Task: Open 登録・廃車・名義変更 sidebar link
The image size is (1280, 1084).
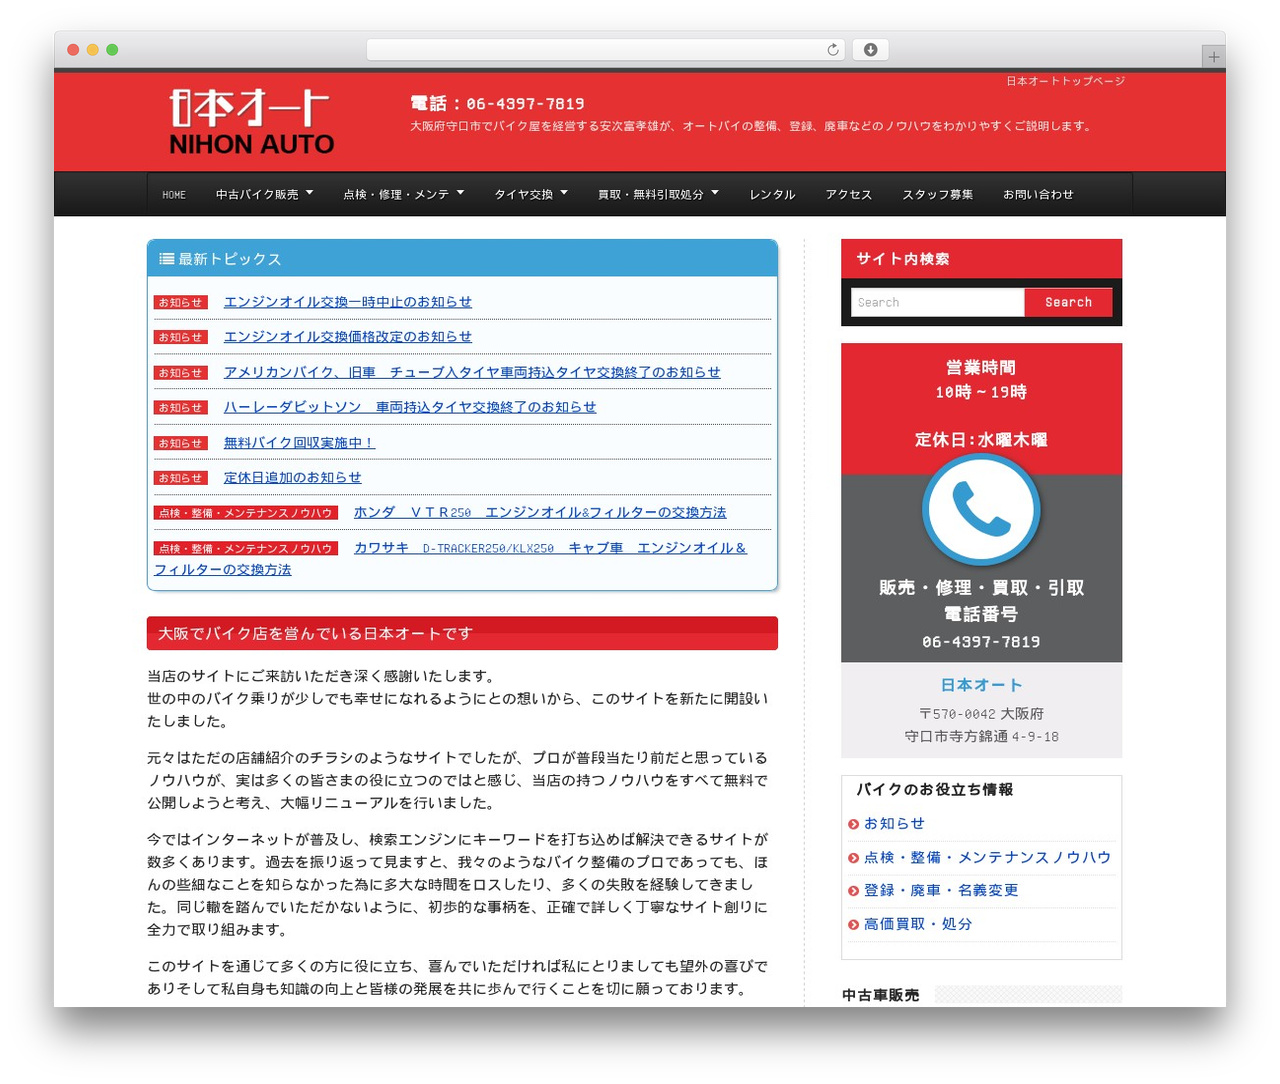Action: coord(941,891)
